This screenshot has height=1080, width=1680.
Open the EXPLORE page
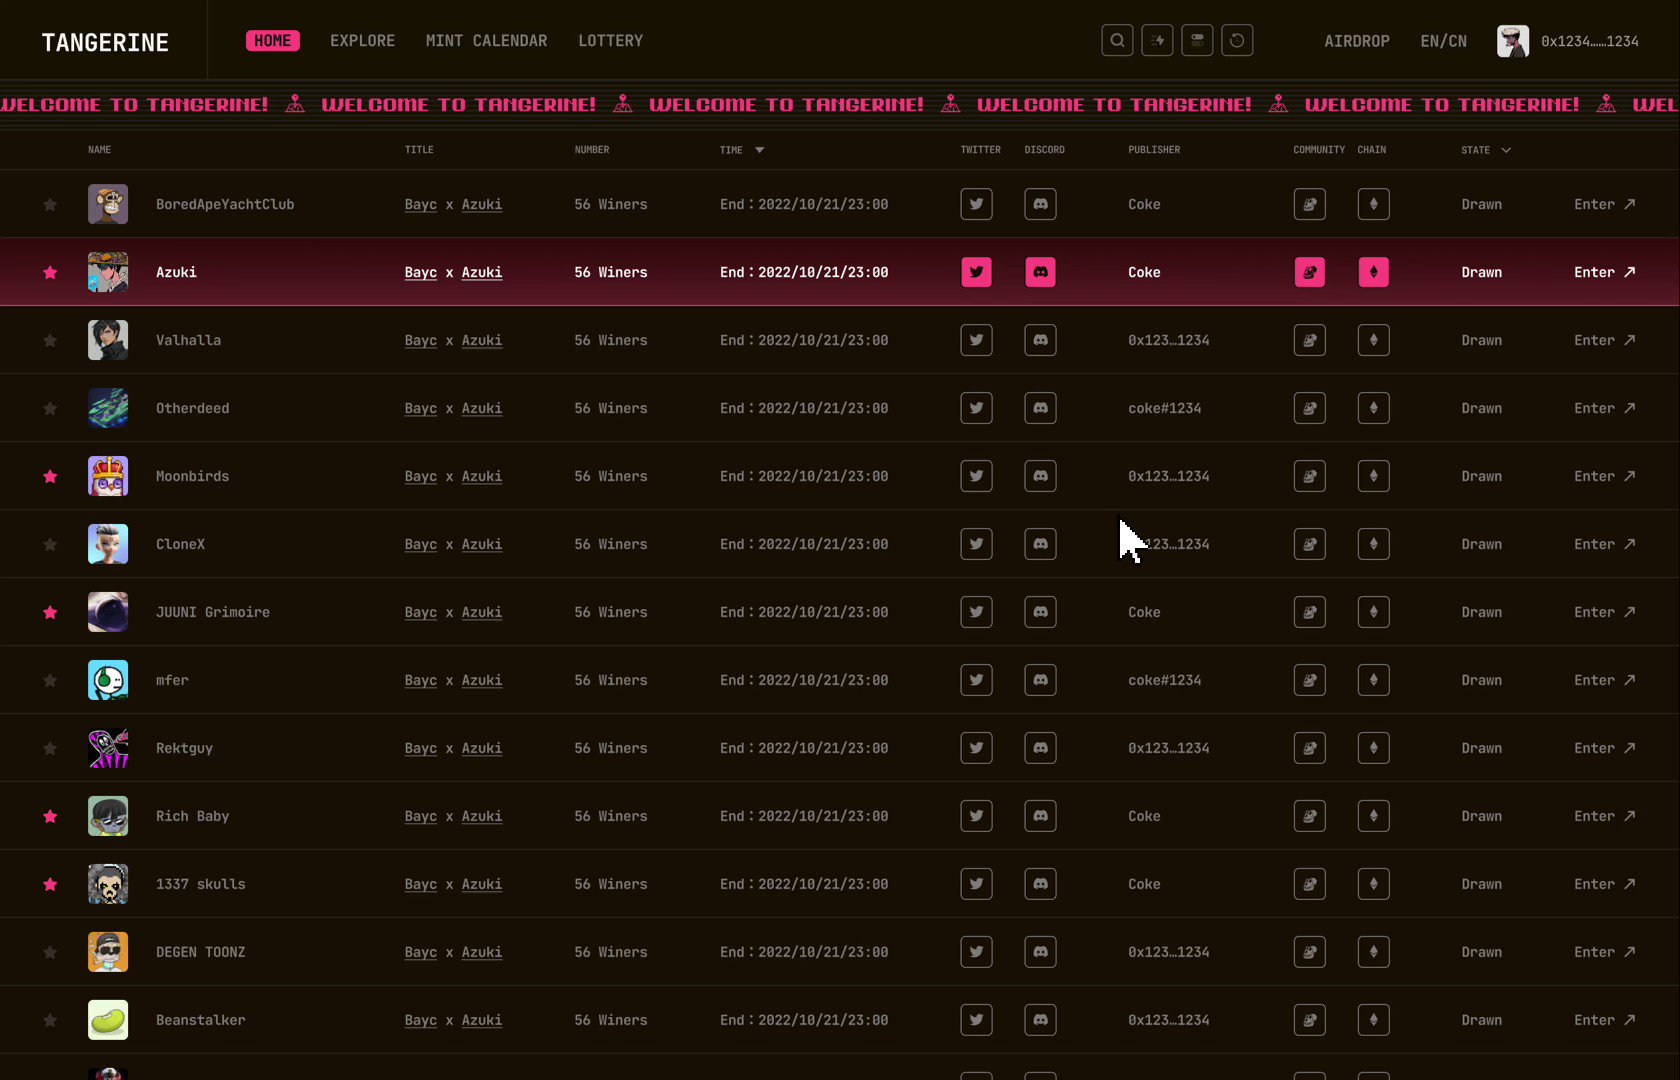[x=363, y=41]
